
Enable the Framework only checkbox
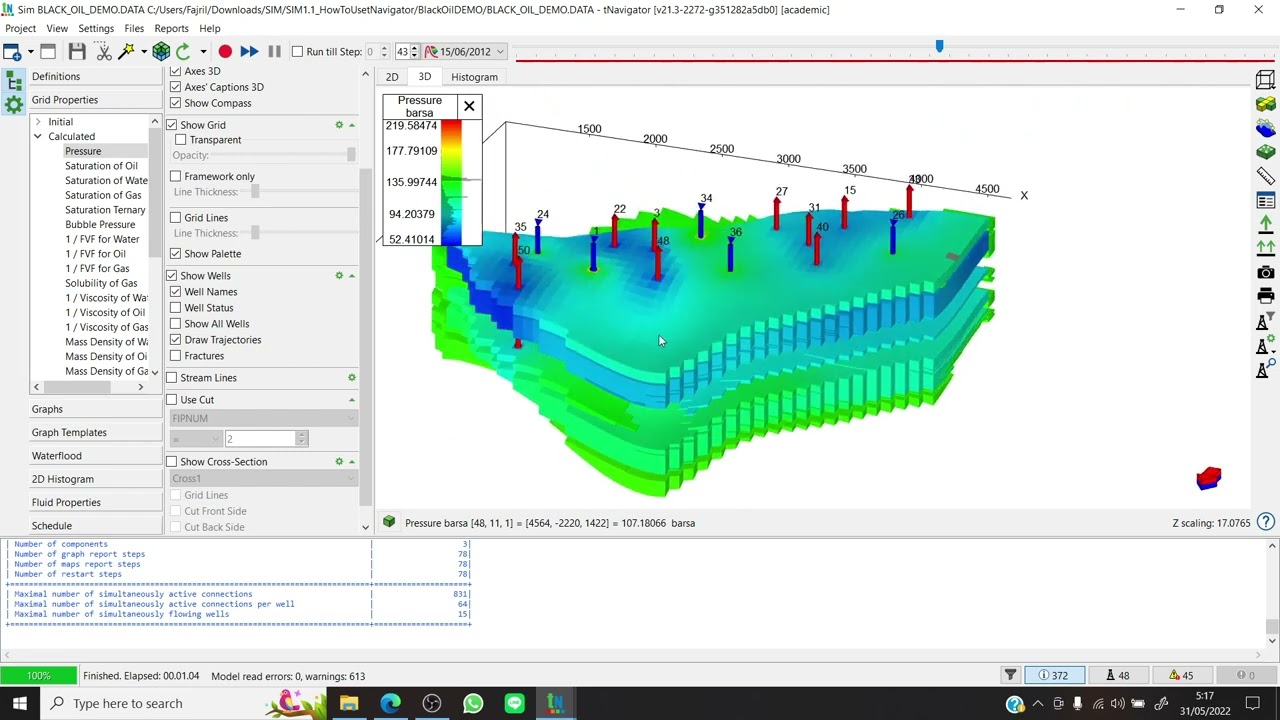[176, 176]
